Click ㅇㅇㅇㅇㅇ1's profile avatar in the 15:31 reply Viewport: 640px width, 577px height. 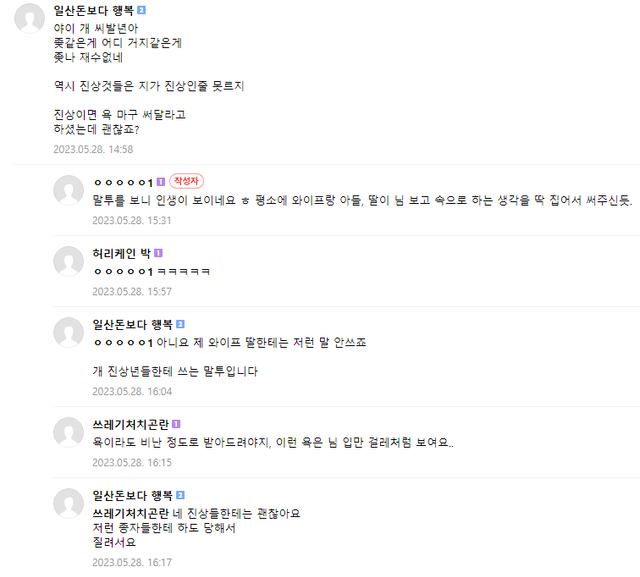click(68, 191)
